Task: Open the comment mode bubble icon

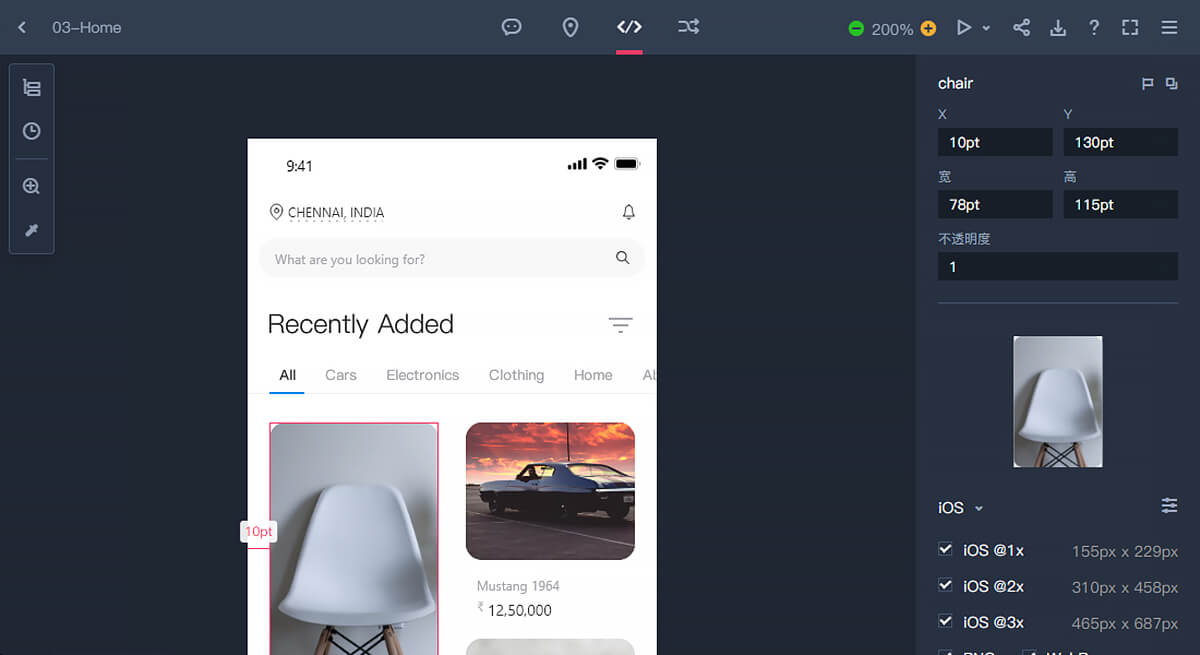Action: point(512,27)
